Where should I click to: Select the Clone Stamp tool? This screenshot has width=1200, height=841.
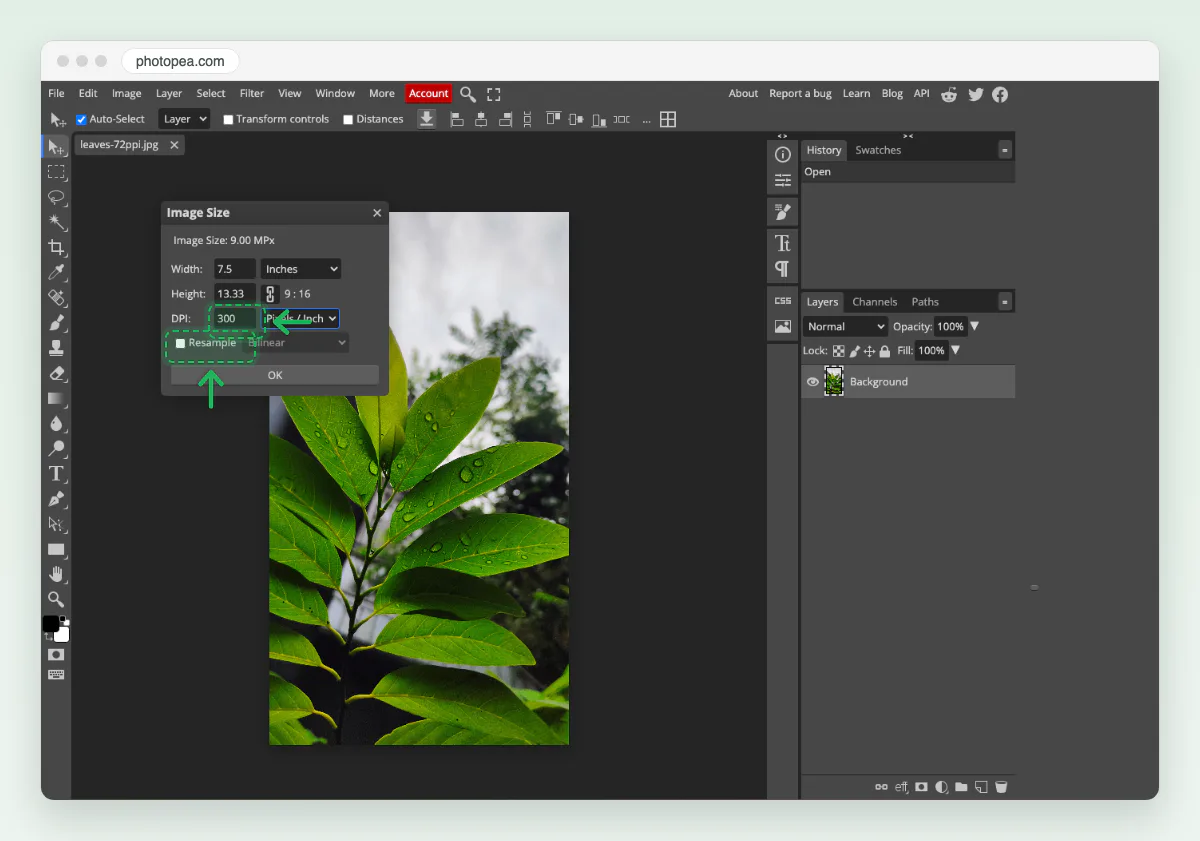pos(56,347)
